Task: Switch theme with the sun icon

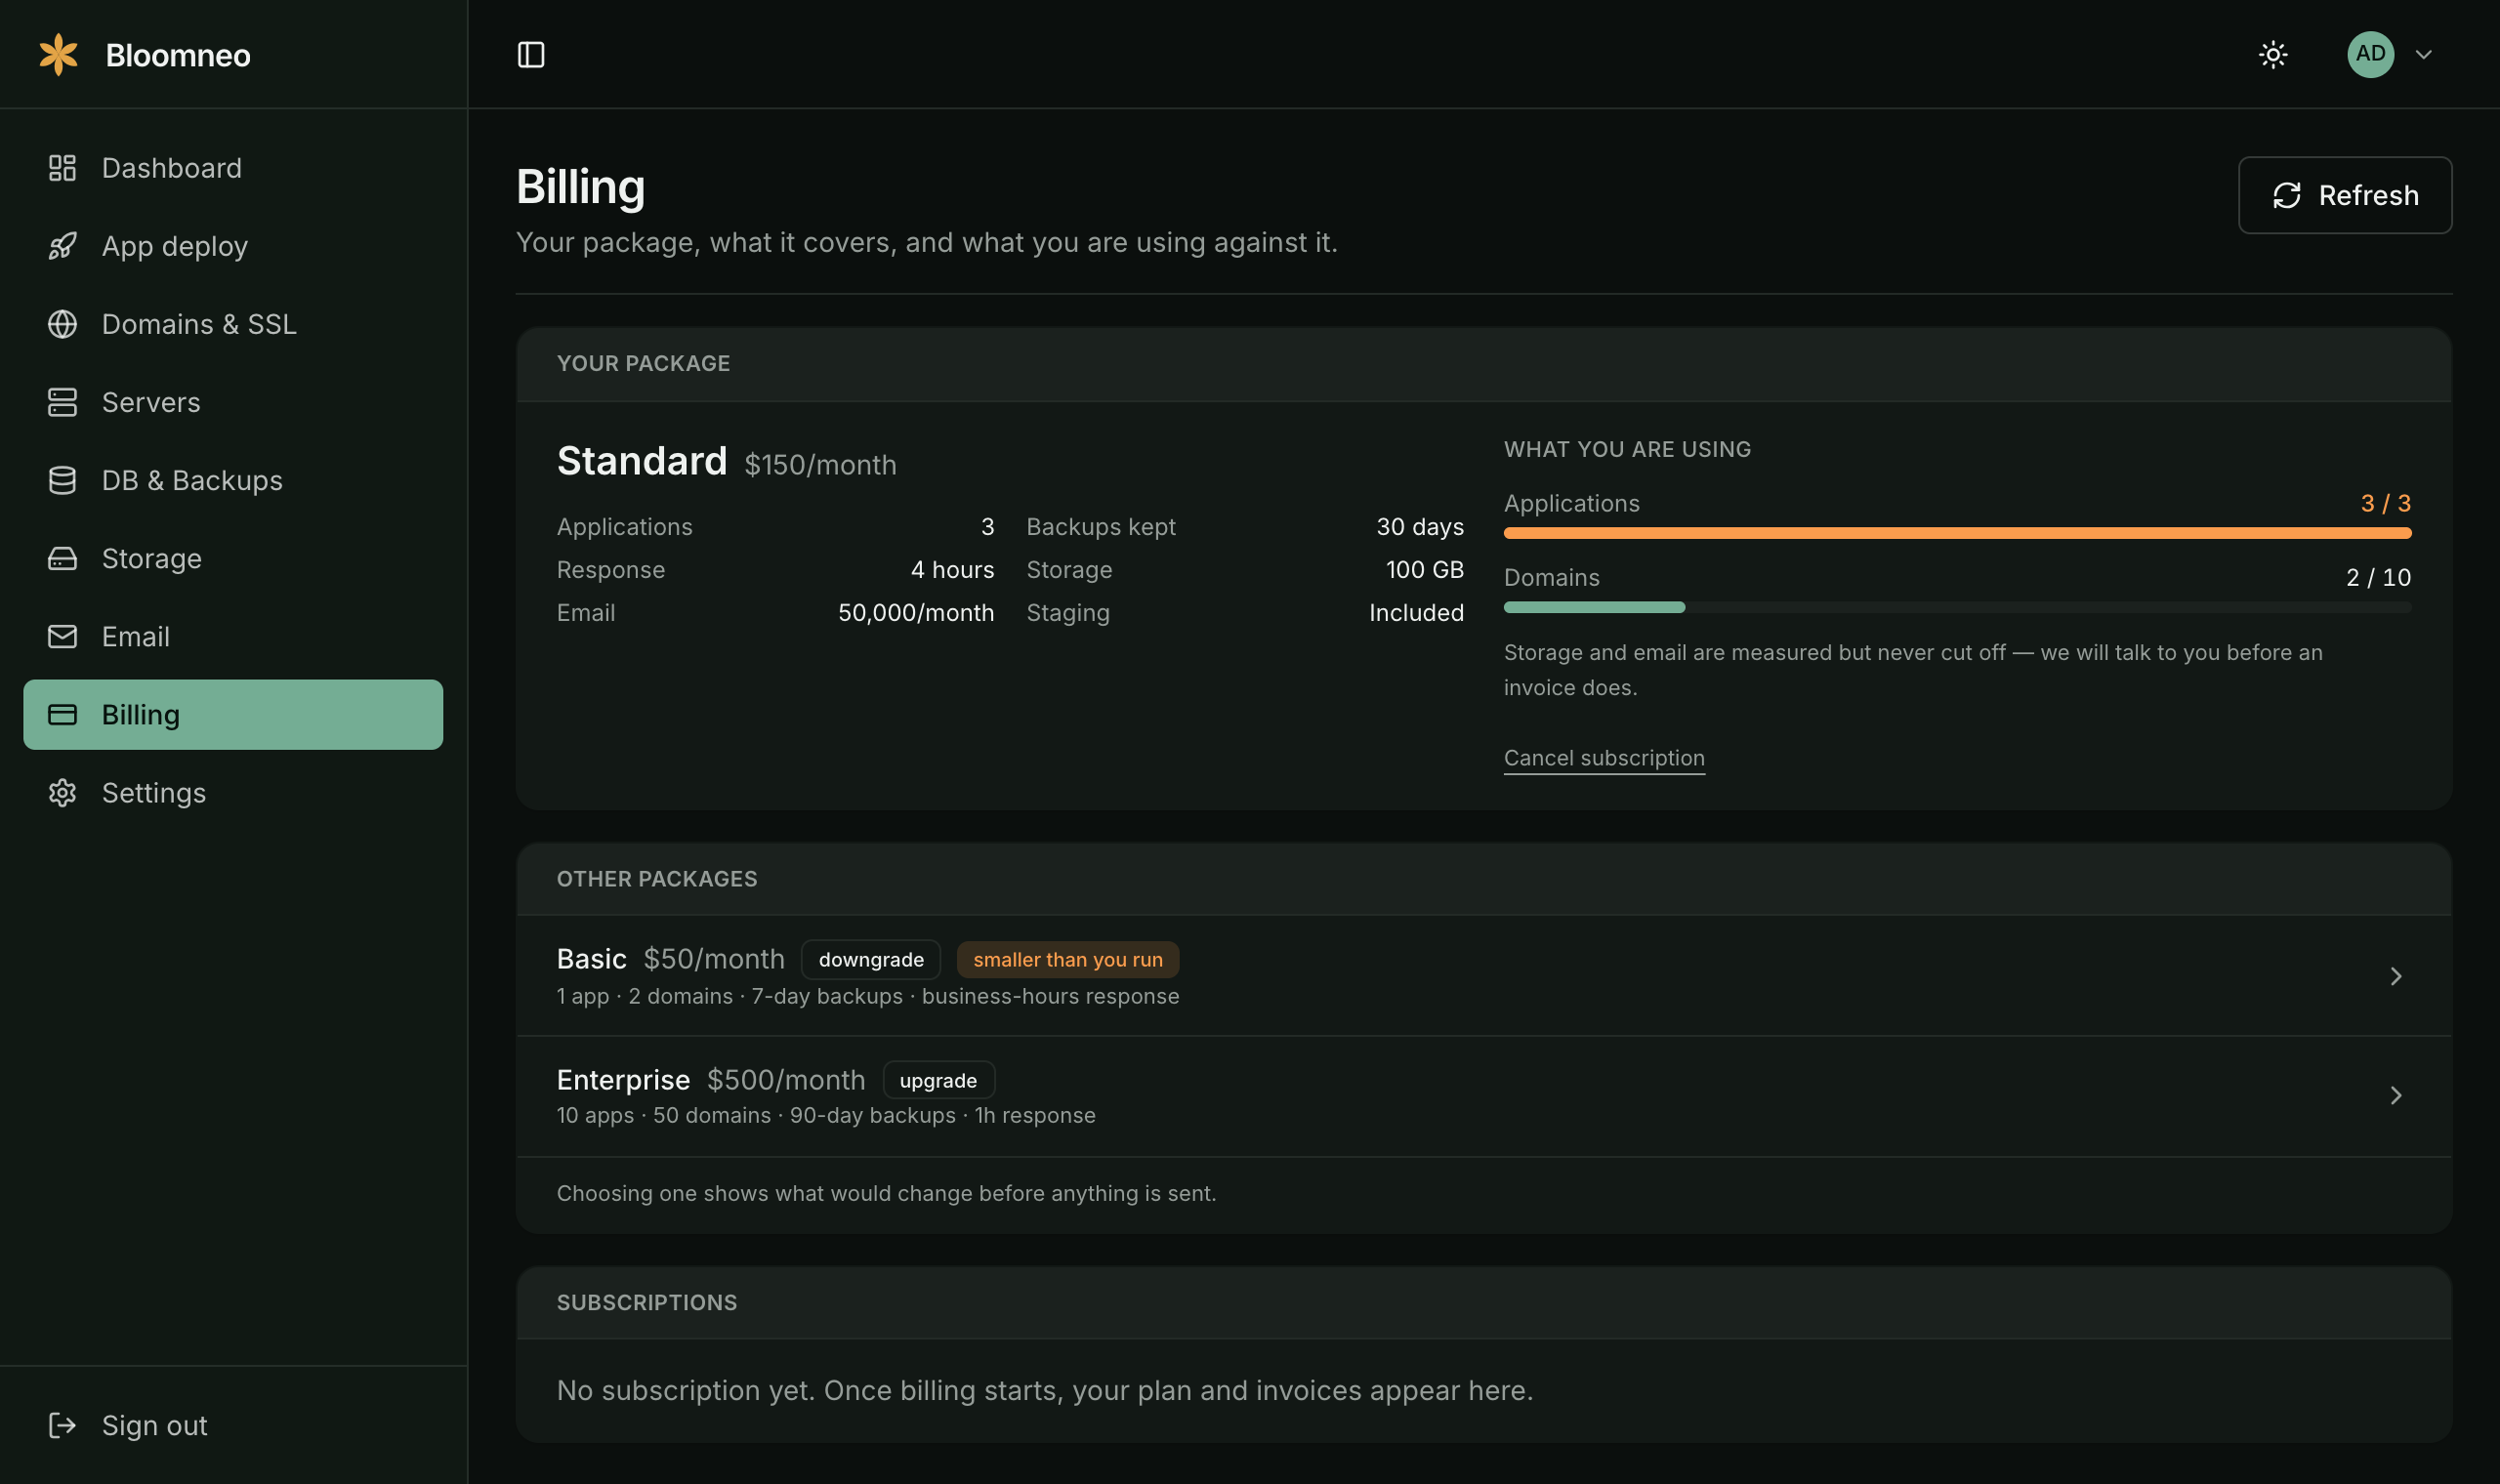Action: (x=2273, y=54)
